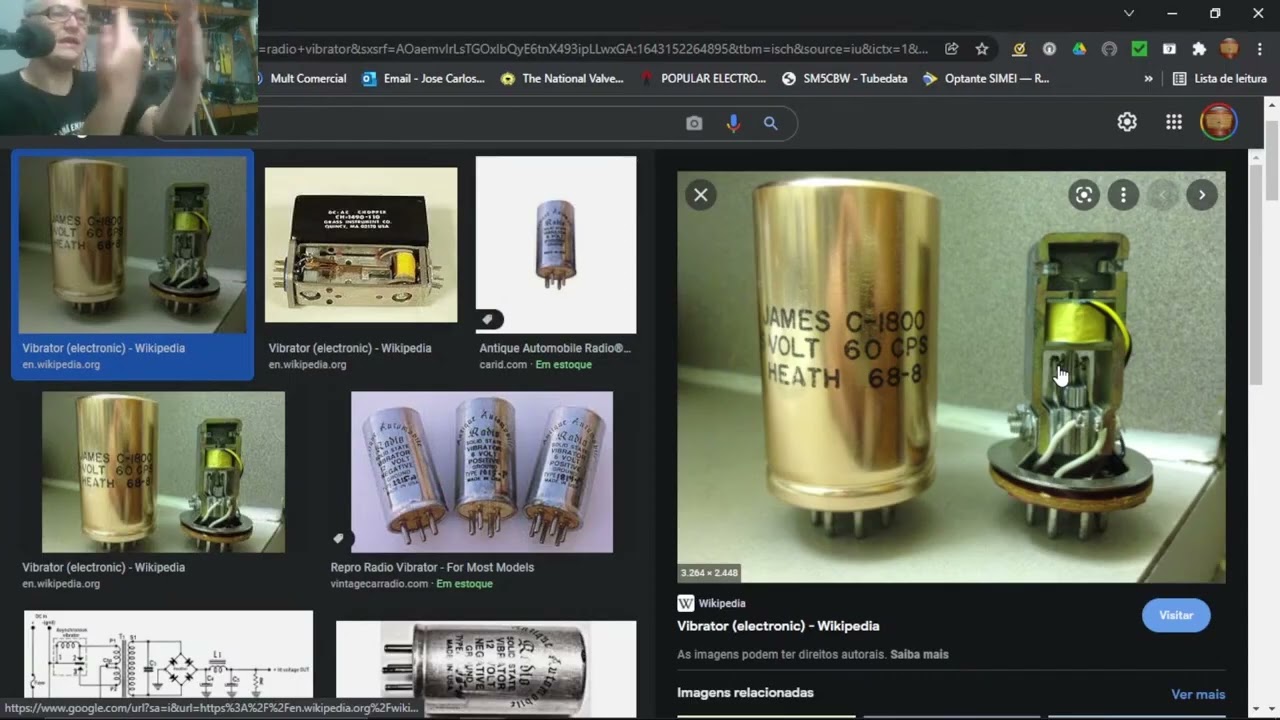The height and width of the screenshot is (720, 1280).
Task: Go to next image with arrow
Action: tap(1202, 195)
